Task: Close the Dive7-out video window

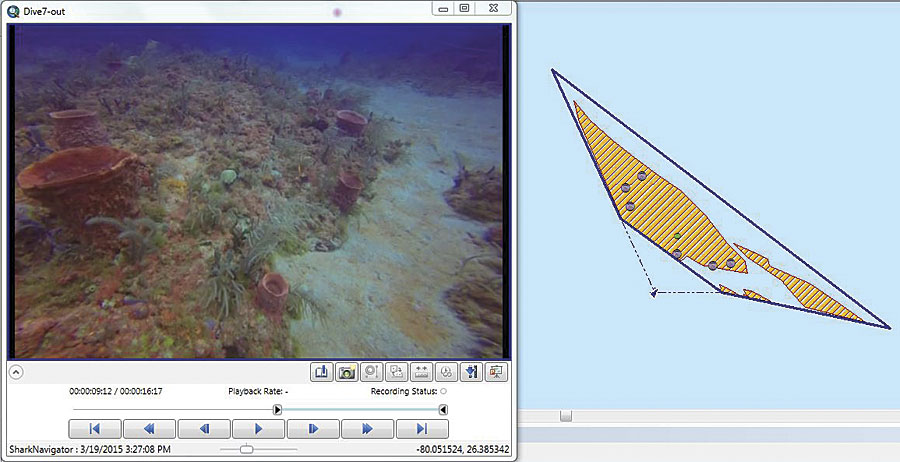Action: point(493,9)
